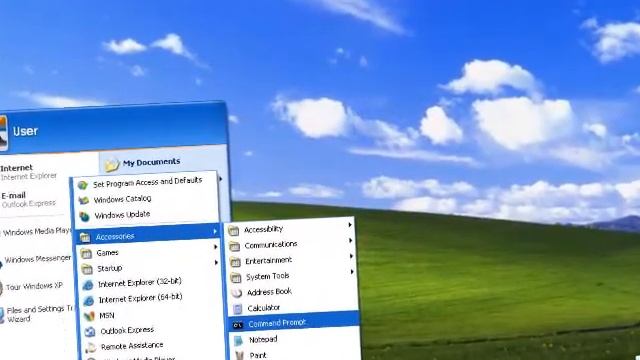Viewport: 640px width, 360px height.
Task: Open pinned E-mail Outlook Express item
Action: [x=28, y=199]
